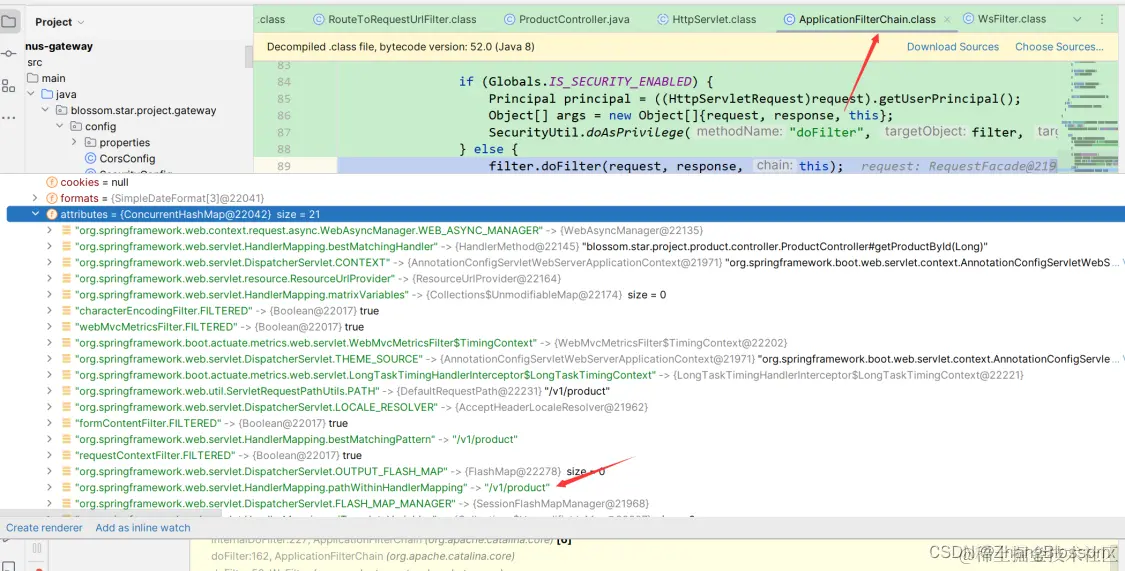Collapse the attributes ConcurrentHashMap node
The image size is (1125, 571).
coord(34,214)
